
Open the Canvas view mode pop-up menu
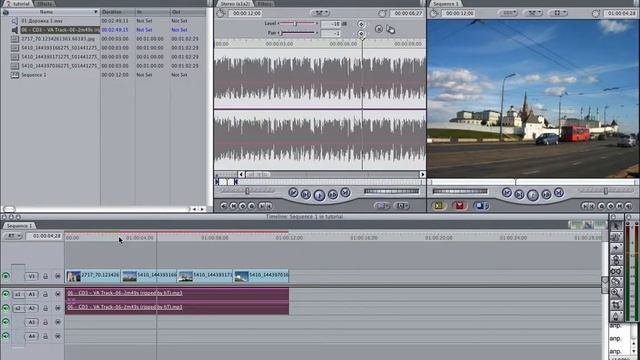(x=558, y=13)
